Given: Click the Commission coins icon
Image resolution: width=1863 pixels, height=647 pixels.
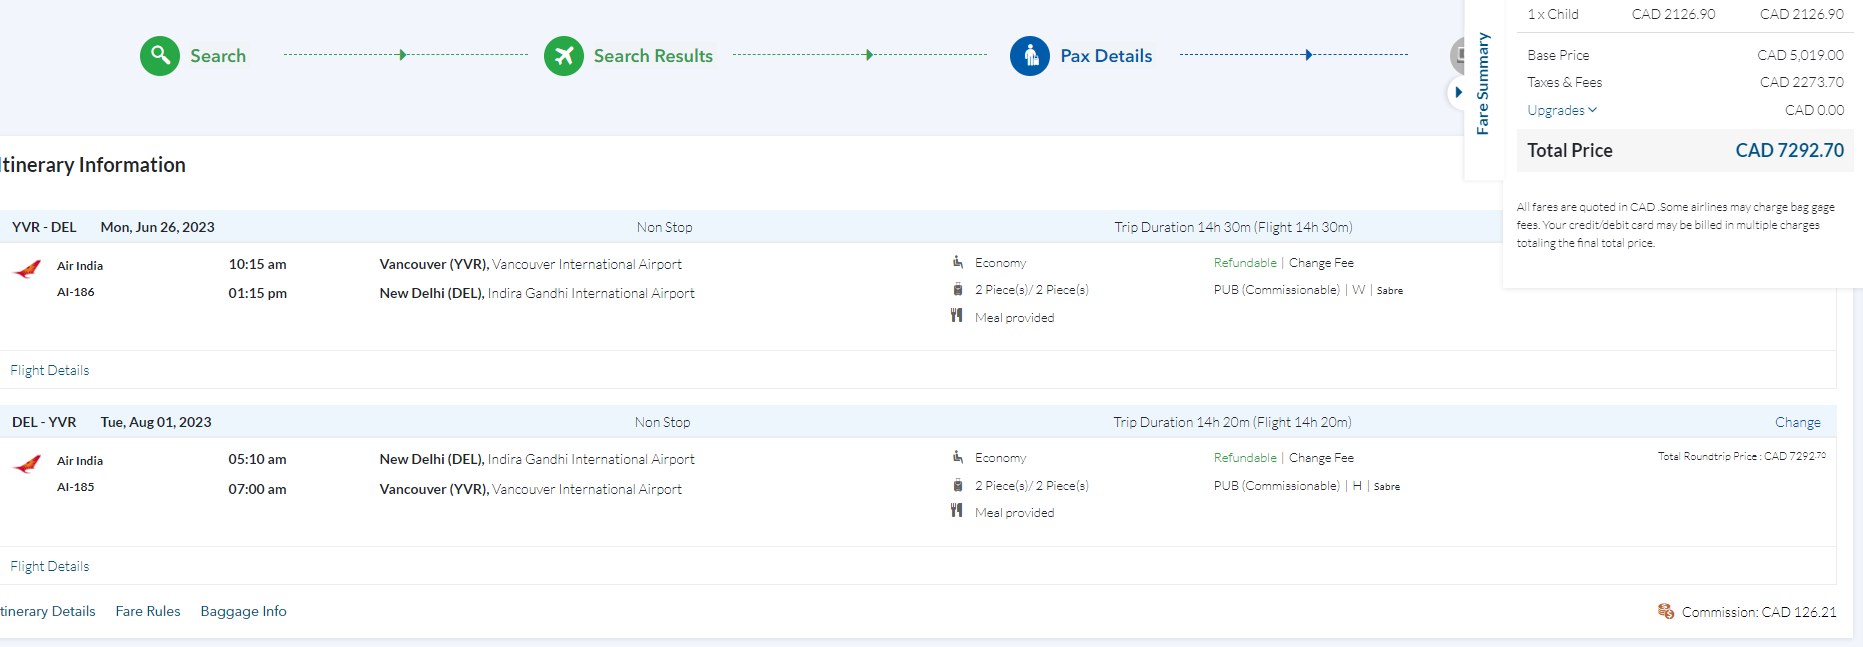Looking at the screenshot, I should (1666, 611).
